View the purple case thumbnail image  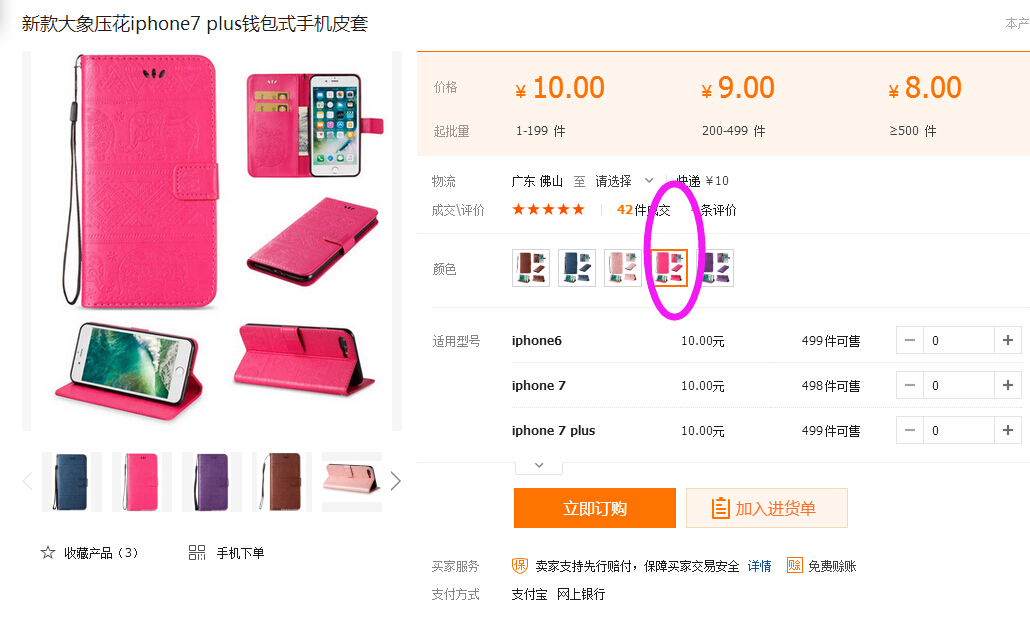[212, 481]
